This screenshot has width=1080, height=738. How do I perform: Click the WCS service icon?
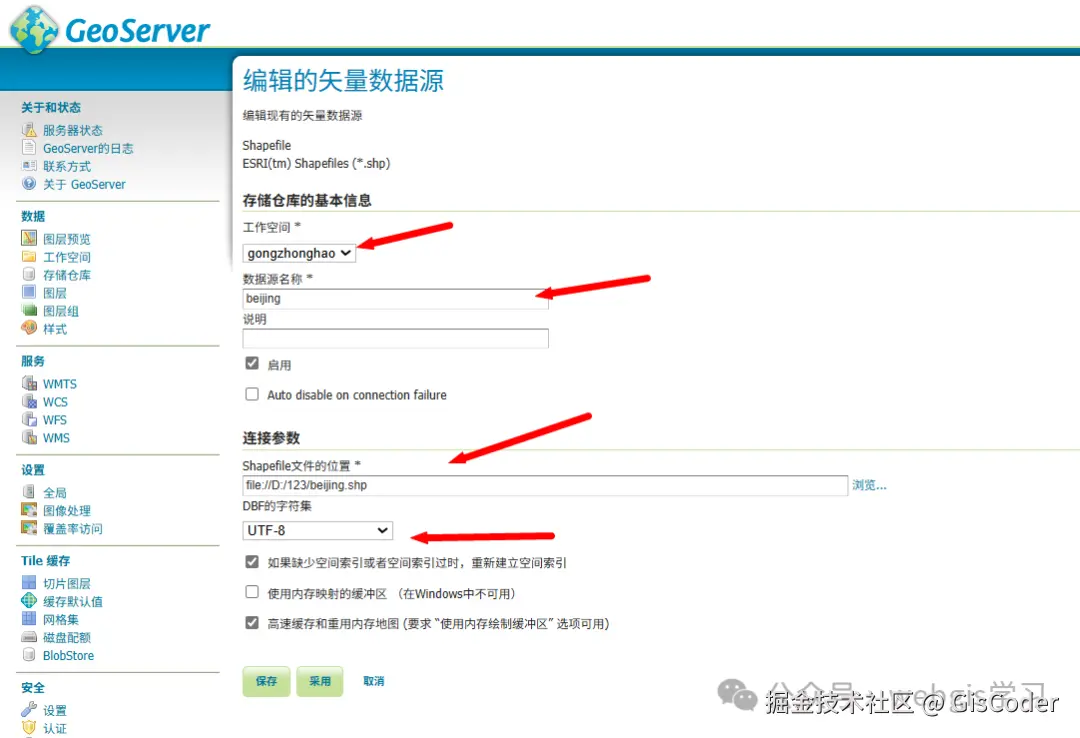click(29, 401)
